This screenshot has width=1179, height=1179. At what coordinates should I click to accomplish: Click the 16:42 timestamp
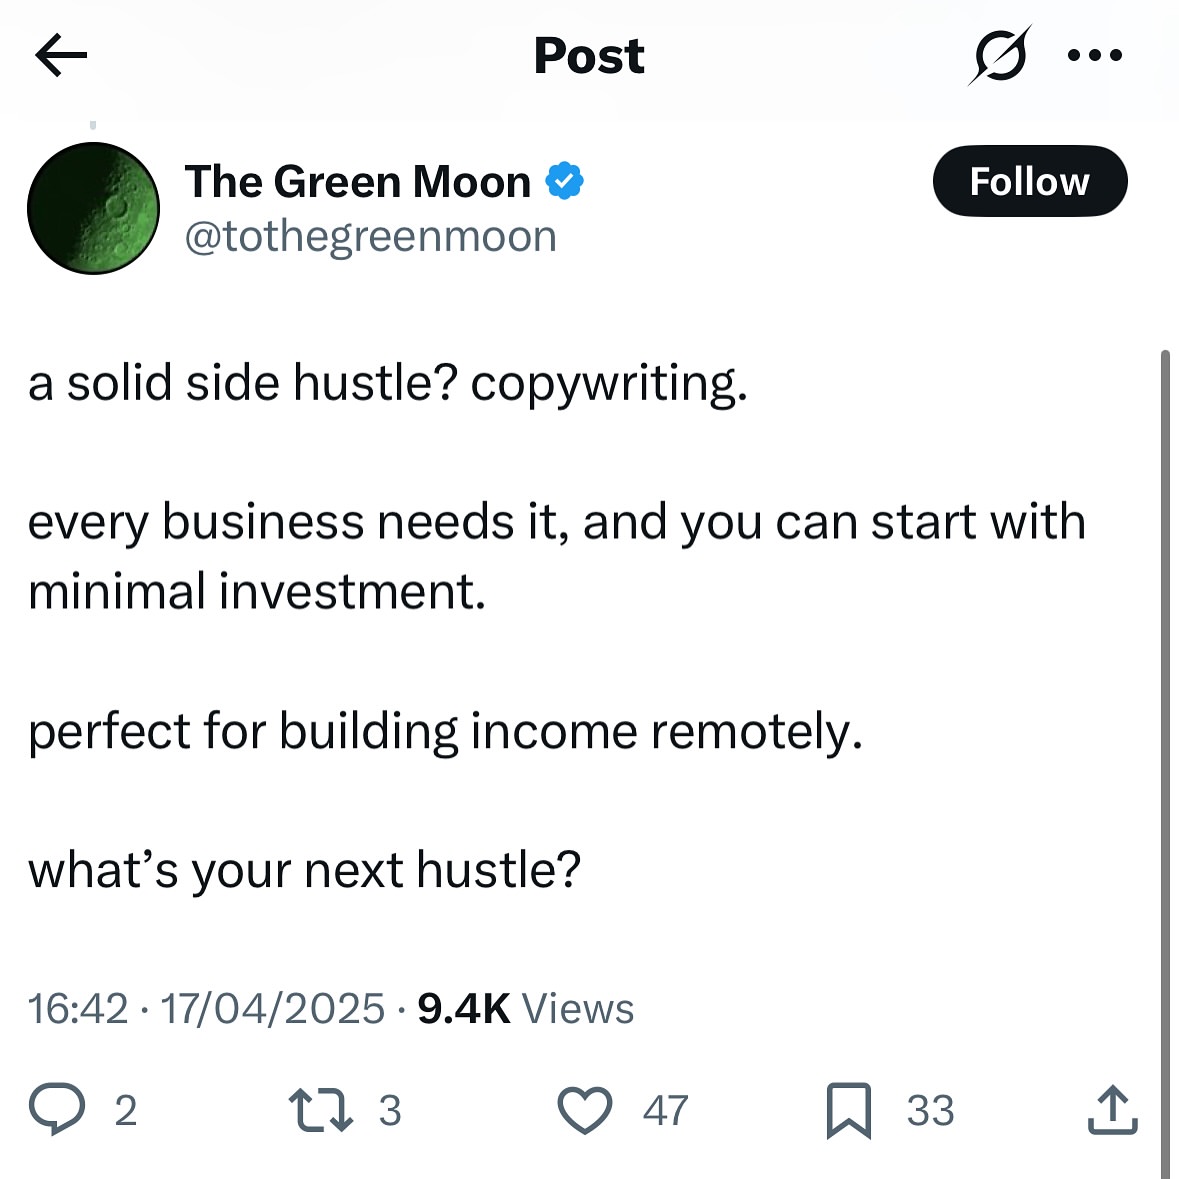click(x=78, y=1008)
